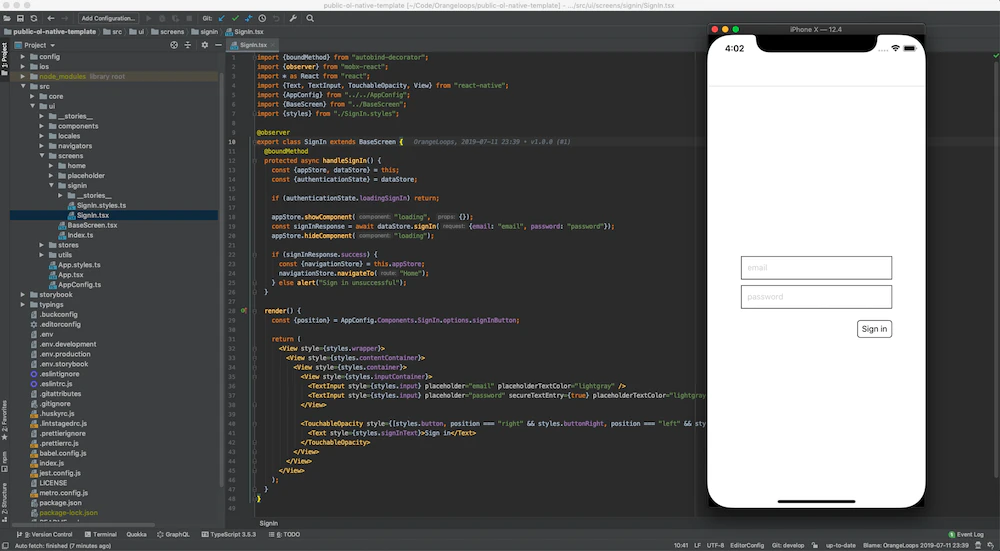
Task: Open the npm side tab
Action: (4, 462)
